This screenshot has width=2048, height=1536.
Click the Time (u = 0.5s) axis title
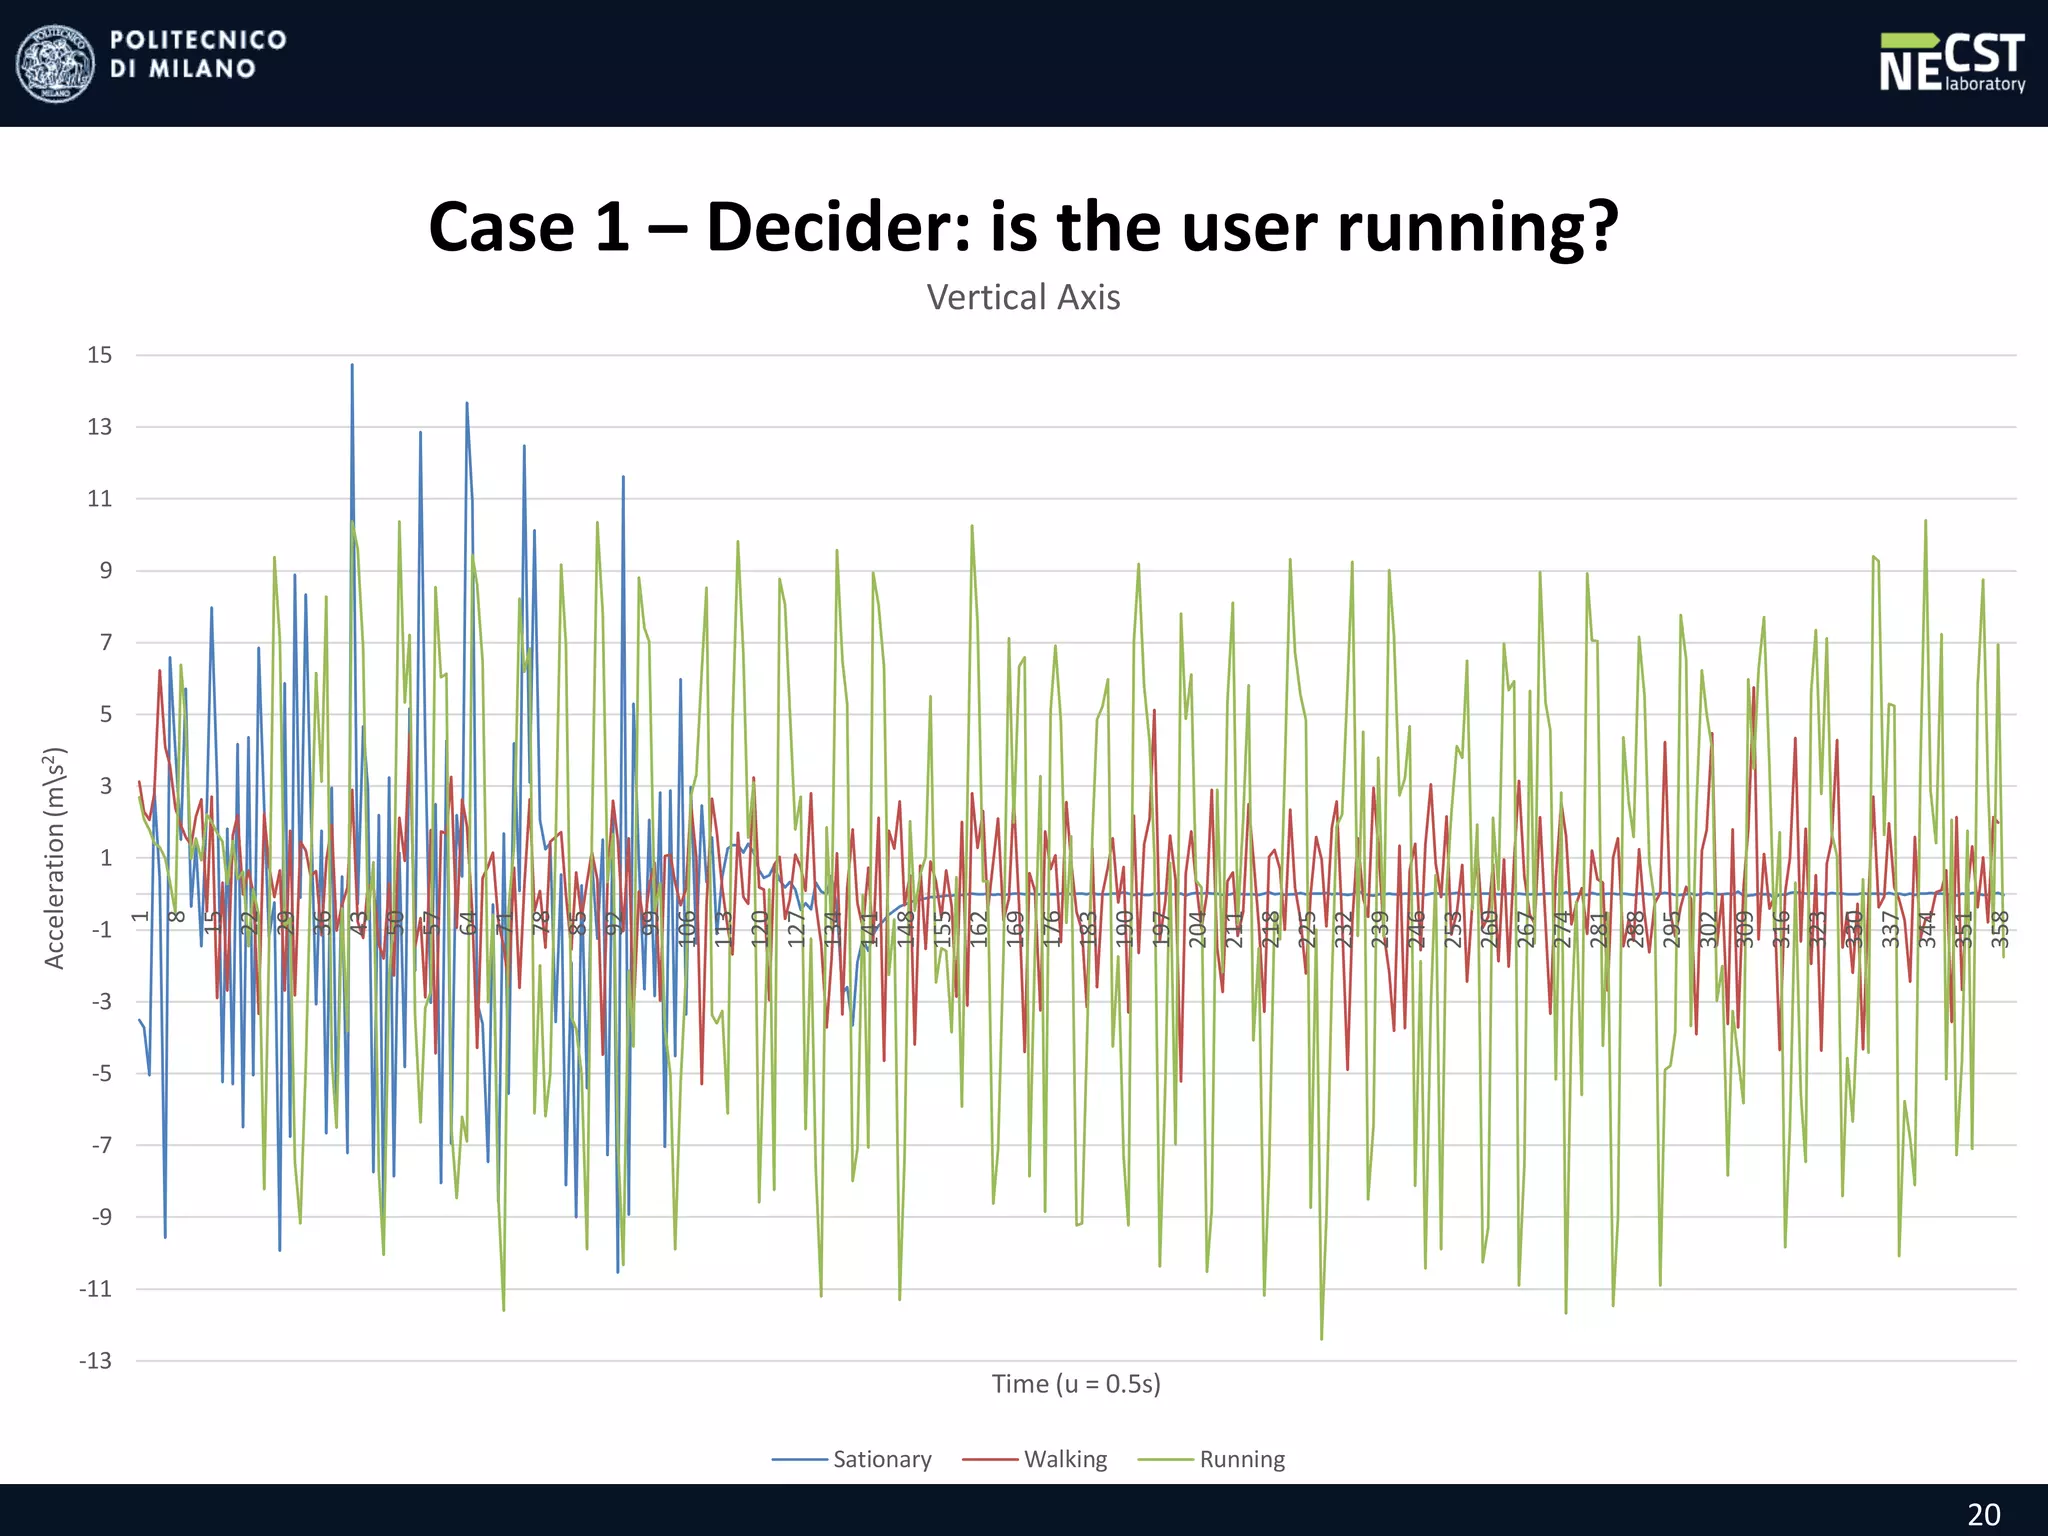[1076, 1384]
